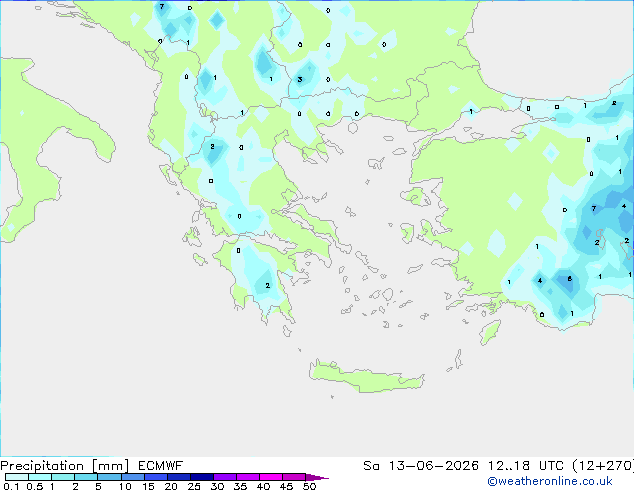Click the legend label "25"
The width and height of the screenshot is (634, 490).
[x=194, y=486]
